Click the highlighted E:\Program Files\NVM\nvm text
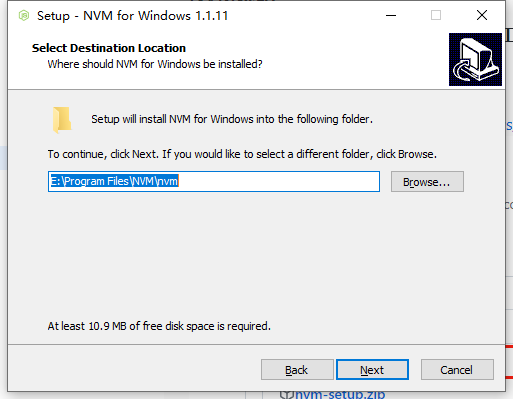Image resolution: width=513 pixels, height=399 pixels. click(114, 181)
